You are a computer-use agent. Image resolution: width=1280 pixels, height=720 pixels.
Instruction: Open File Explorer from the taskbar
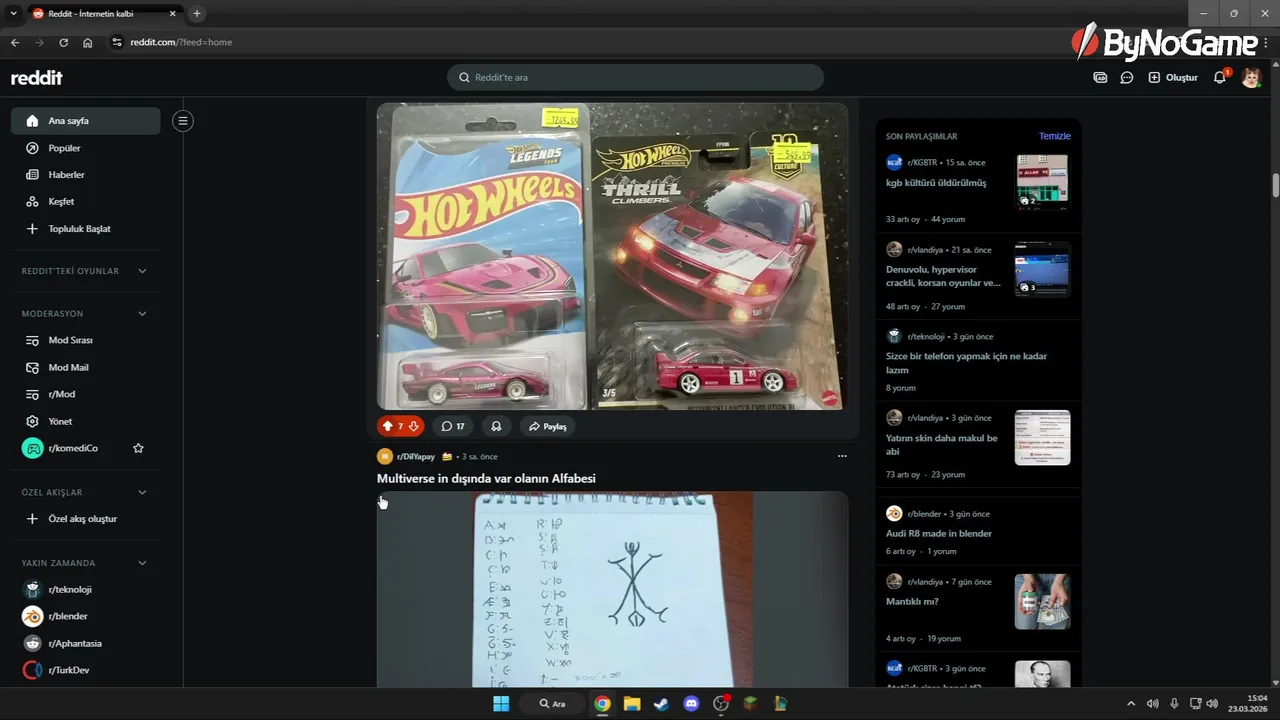click(632, 703)
